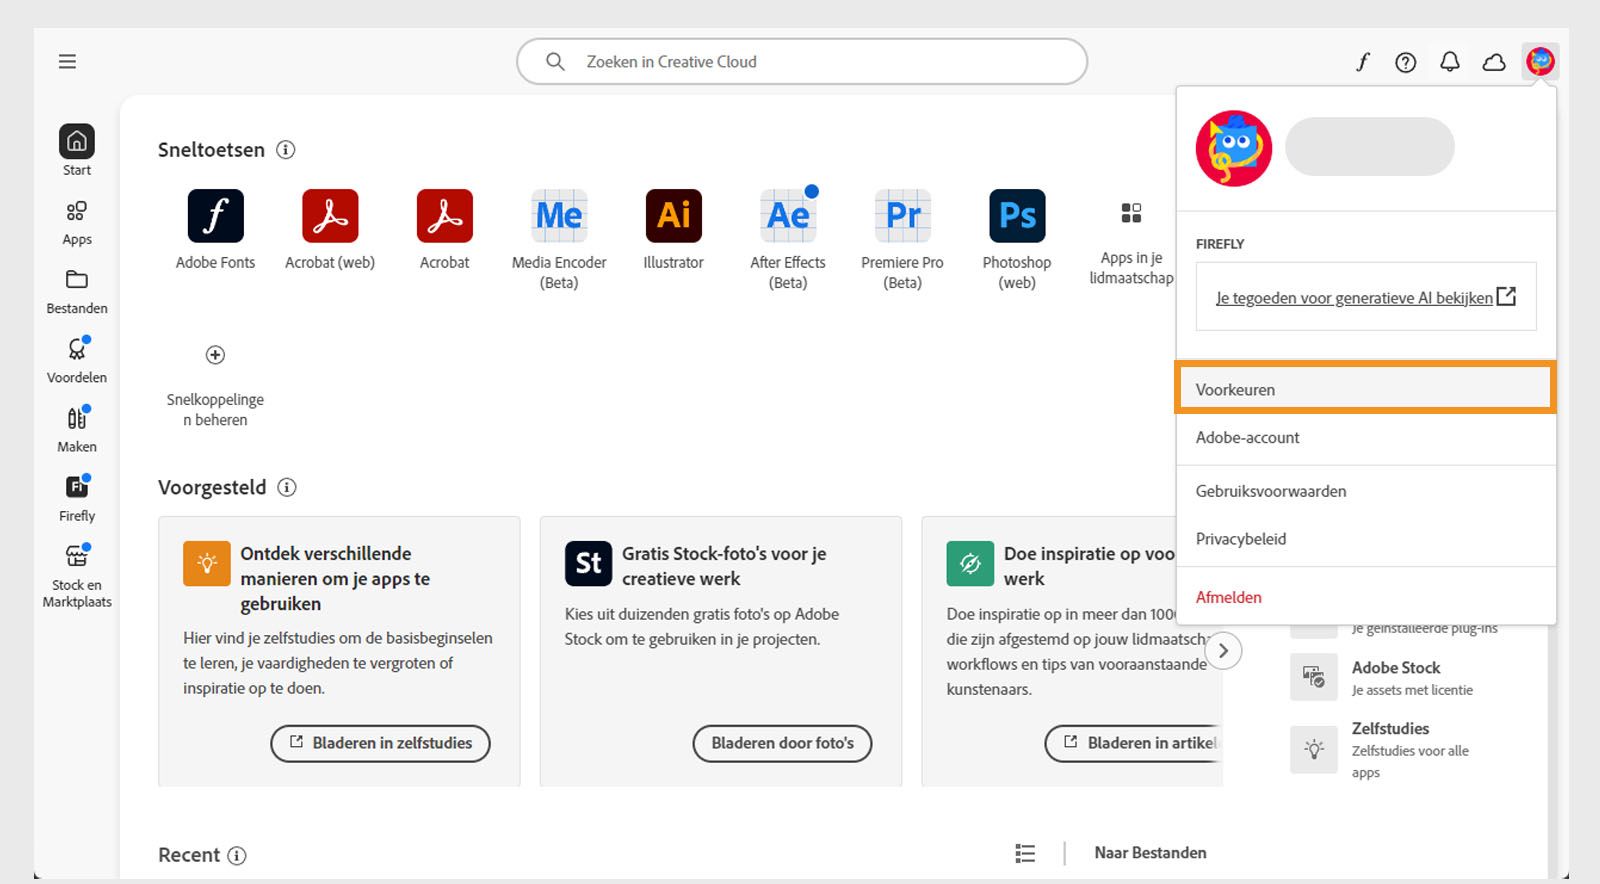The image size is (1600, 884).
Task: Open Stock en Marktplaats in sidebar
Action: 77,577
